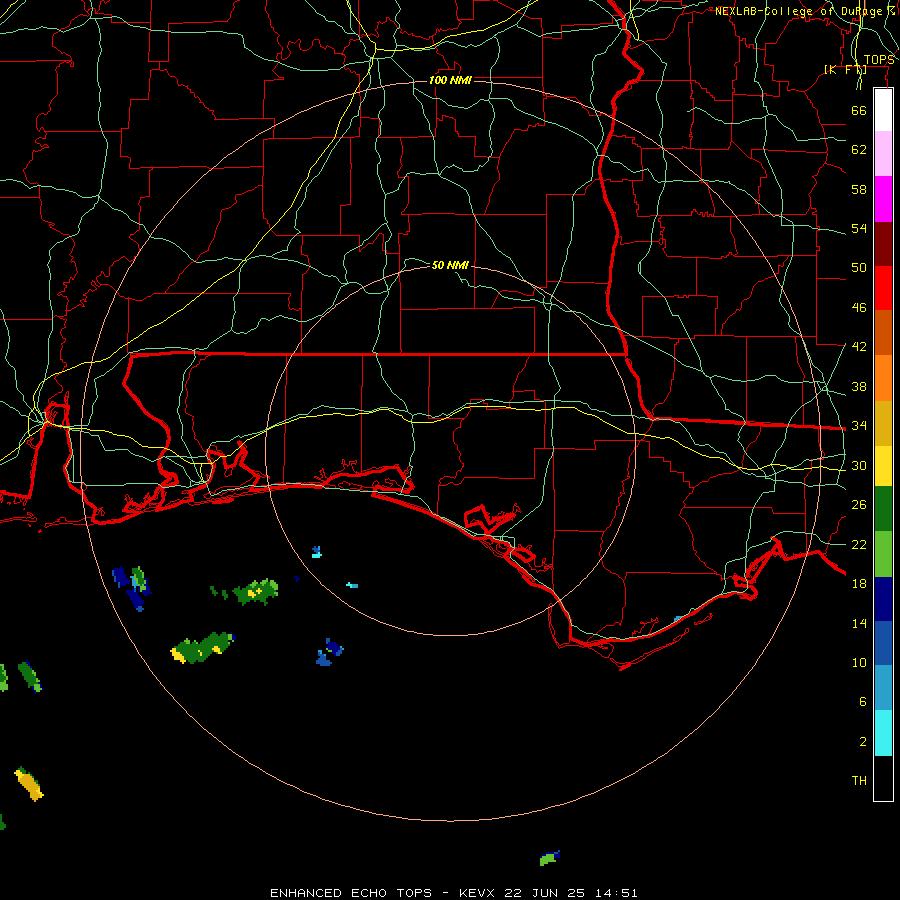Choose the light green legend swatch
900x900 pixels.
(883, 554)
